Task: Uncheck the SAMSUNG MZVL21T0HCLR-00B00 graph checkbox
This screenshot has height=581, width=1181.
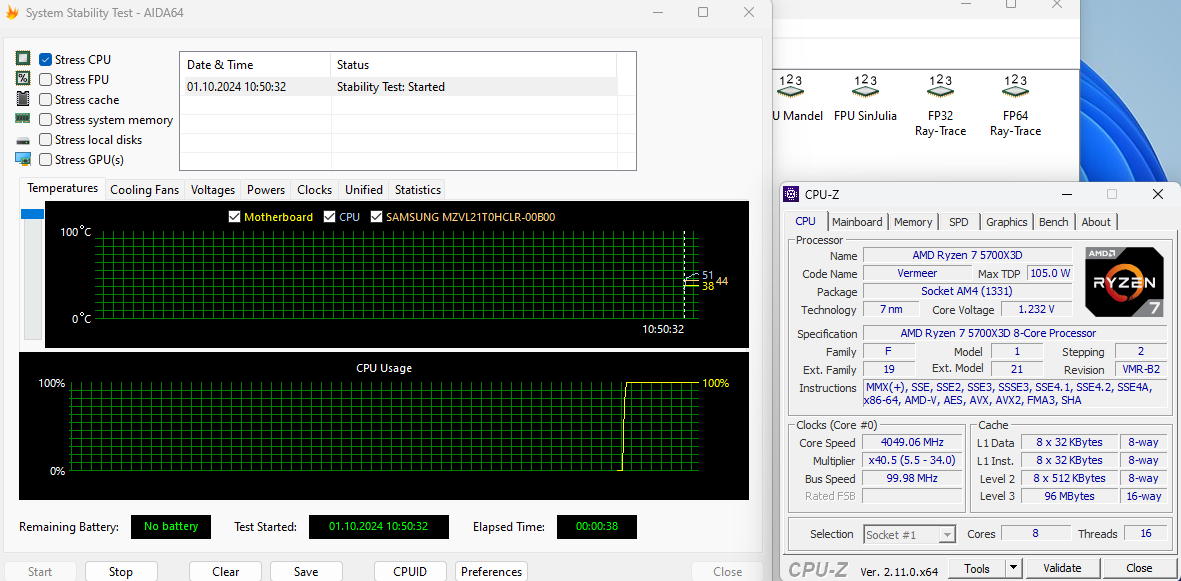Action: point(376,216)
